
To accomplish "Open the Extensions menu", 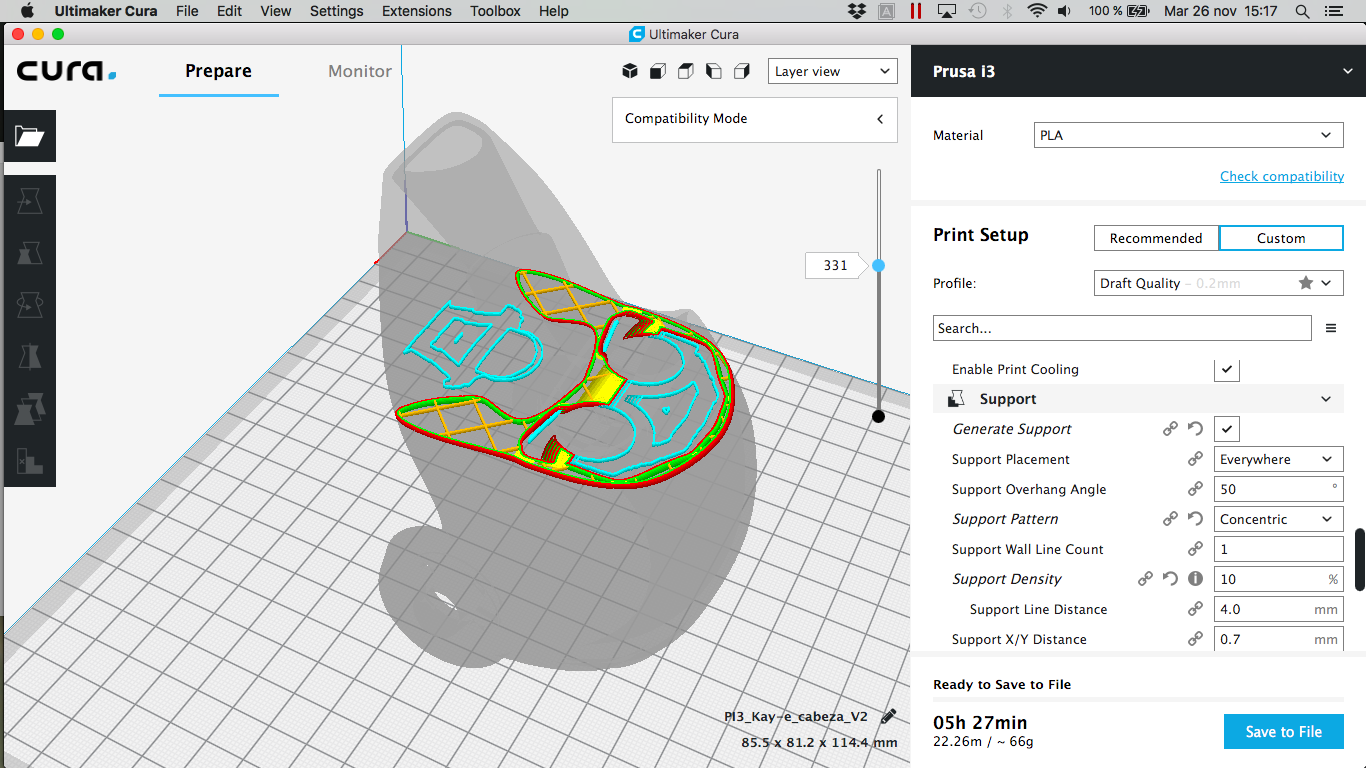I will coord(416,11).
